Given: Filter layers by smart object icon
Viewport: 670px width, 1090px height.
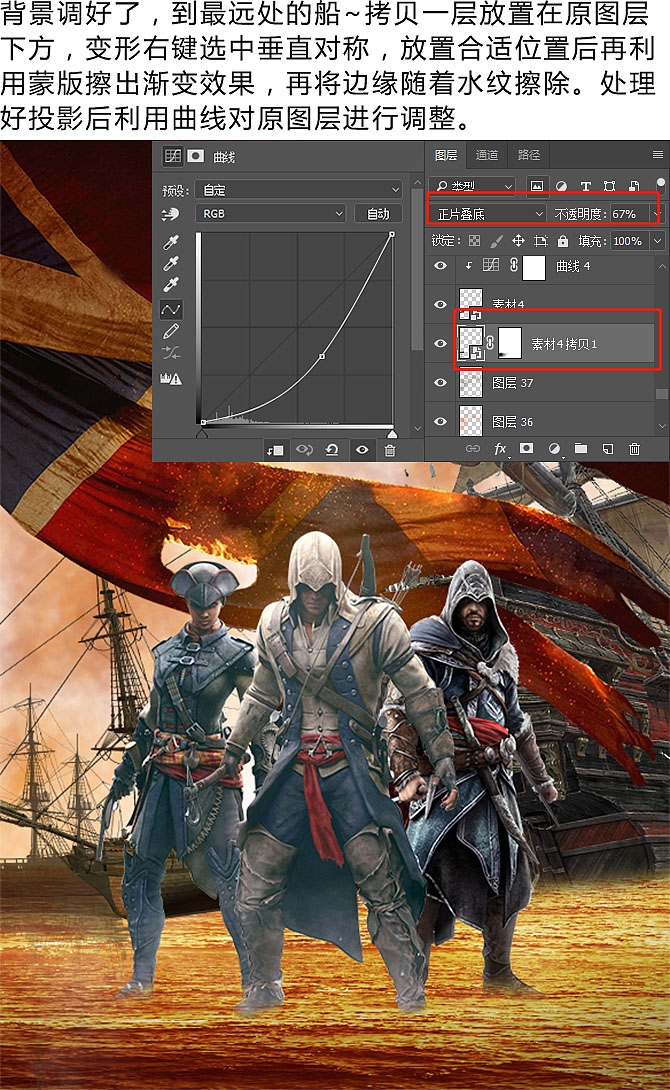Looking at the screenshot, I should (x=634, y=186).
